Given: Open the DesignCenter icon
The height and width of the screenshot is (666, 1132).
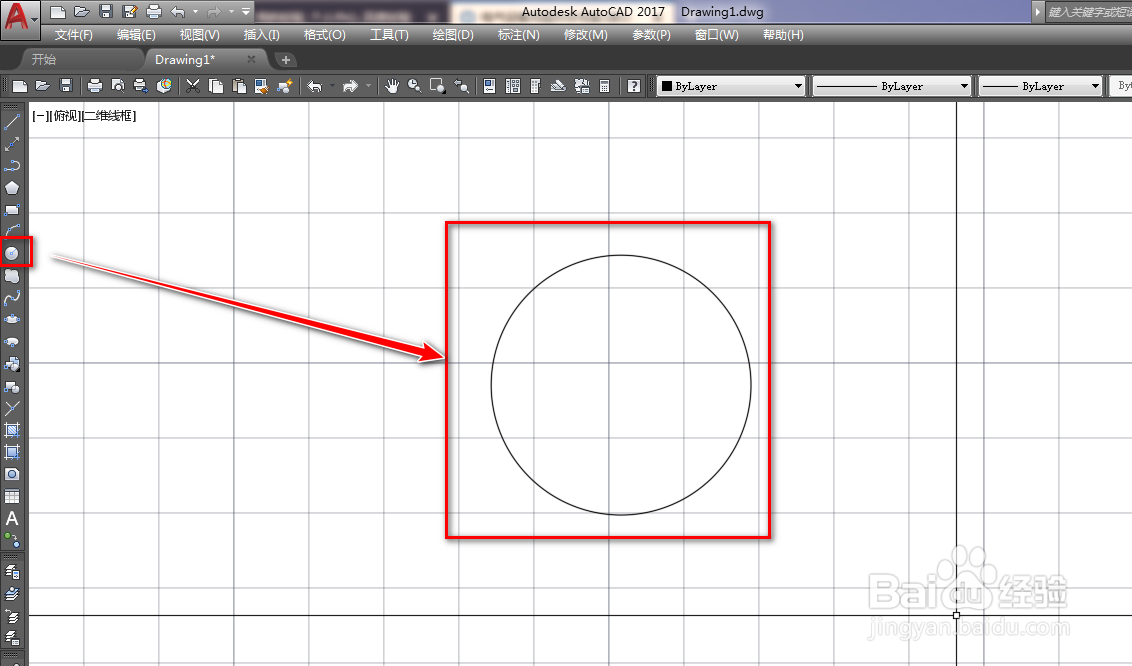Looking at the screenshot, I should tap(513, 86).
